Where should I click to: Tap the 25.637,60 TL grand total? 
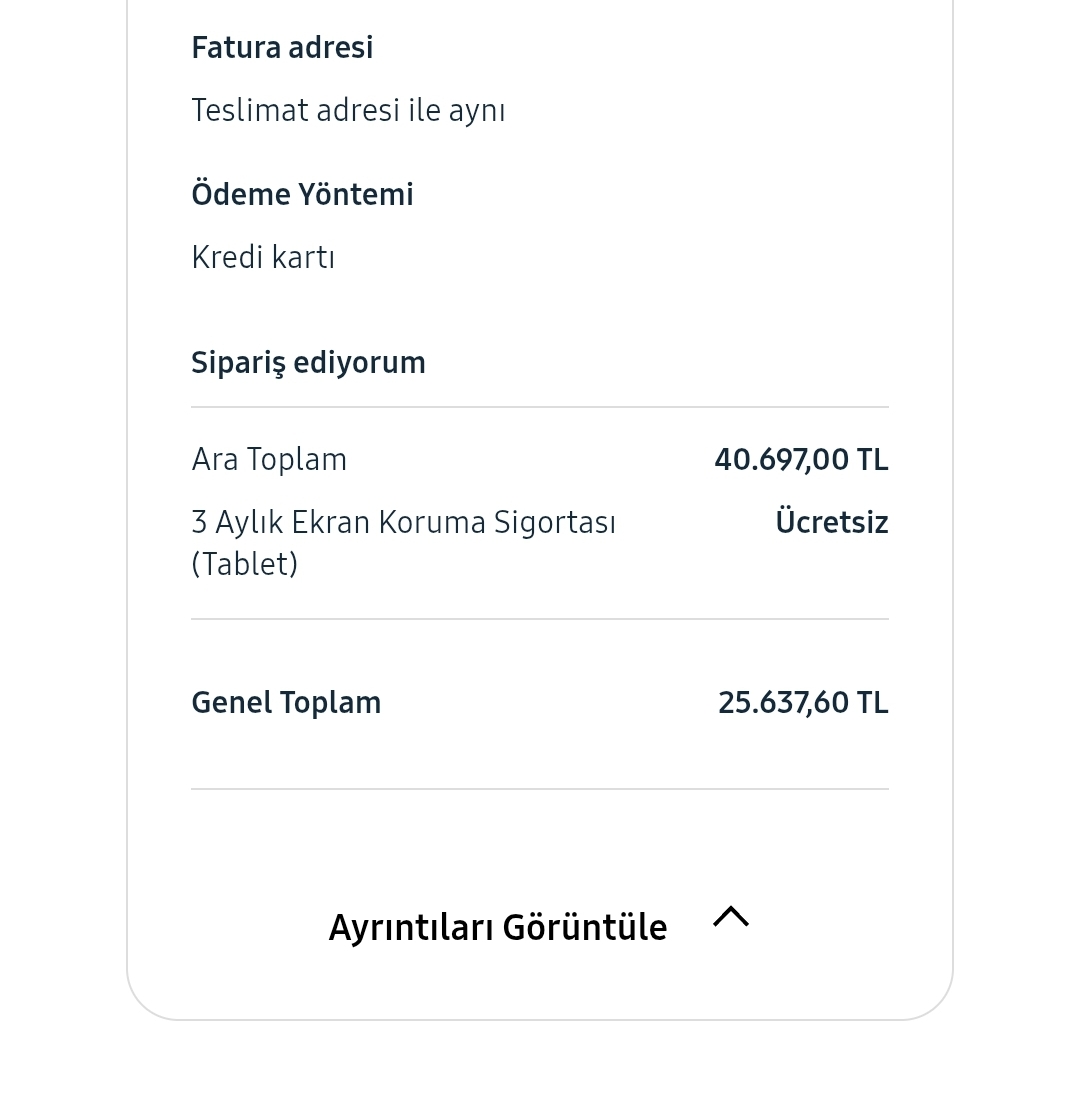click(803, 703)
